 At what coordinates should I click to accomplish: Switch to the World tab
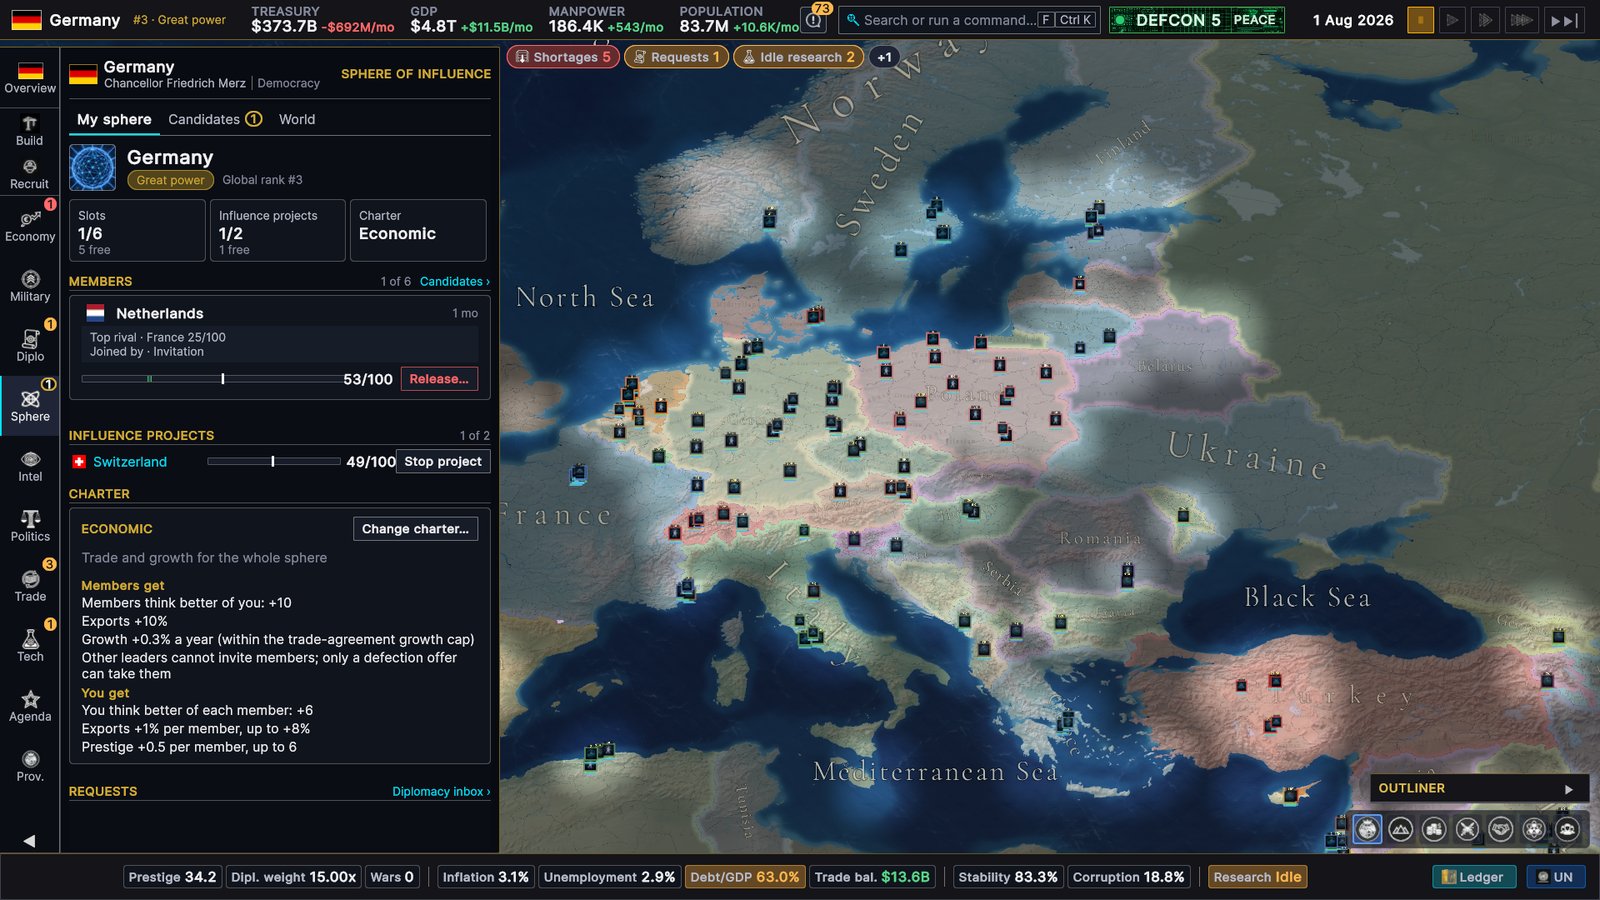tap(297, 119)
